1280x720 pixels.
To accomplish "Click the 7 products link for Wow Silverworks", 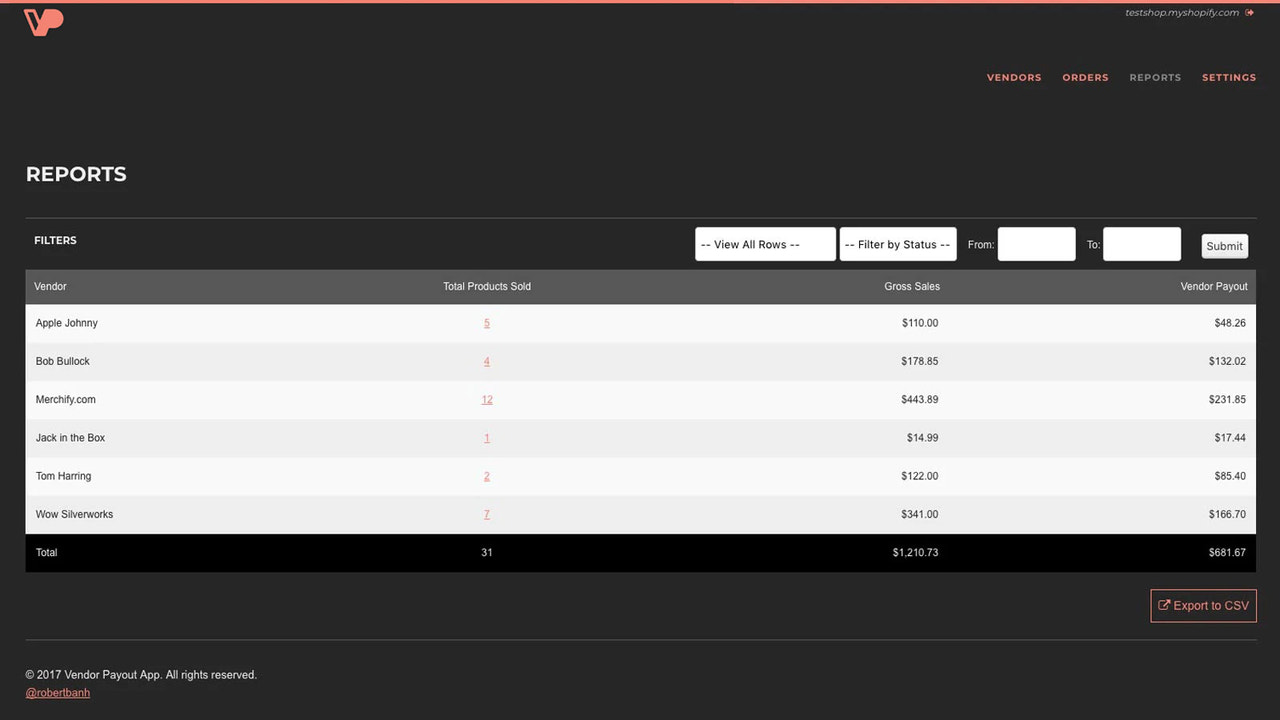I will (487, 514).
